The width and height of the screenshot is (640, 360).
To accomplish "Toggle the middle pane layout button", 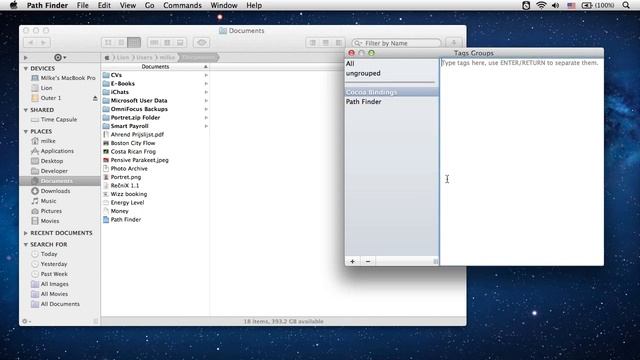I will (326, 42).
